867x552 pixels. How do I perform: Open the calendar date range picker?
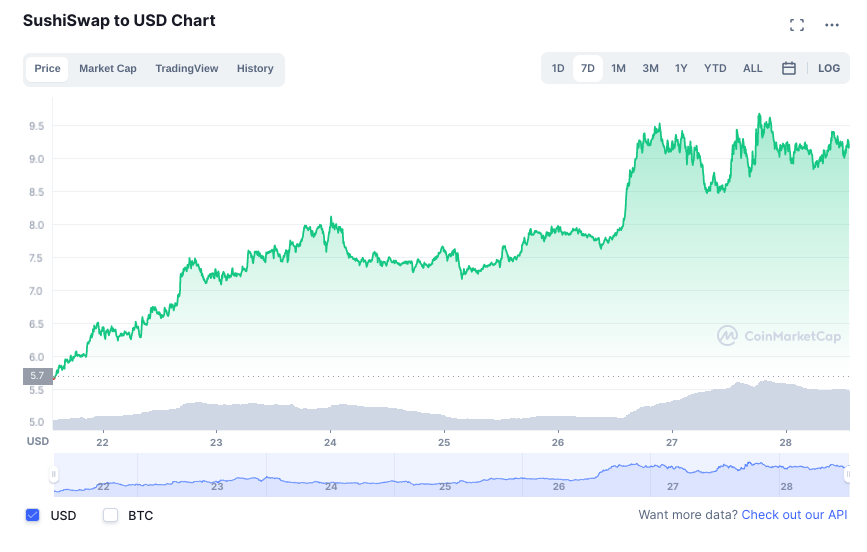788,68
